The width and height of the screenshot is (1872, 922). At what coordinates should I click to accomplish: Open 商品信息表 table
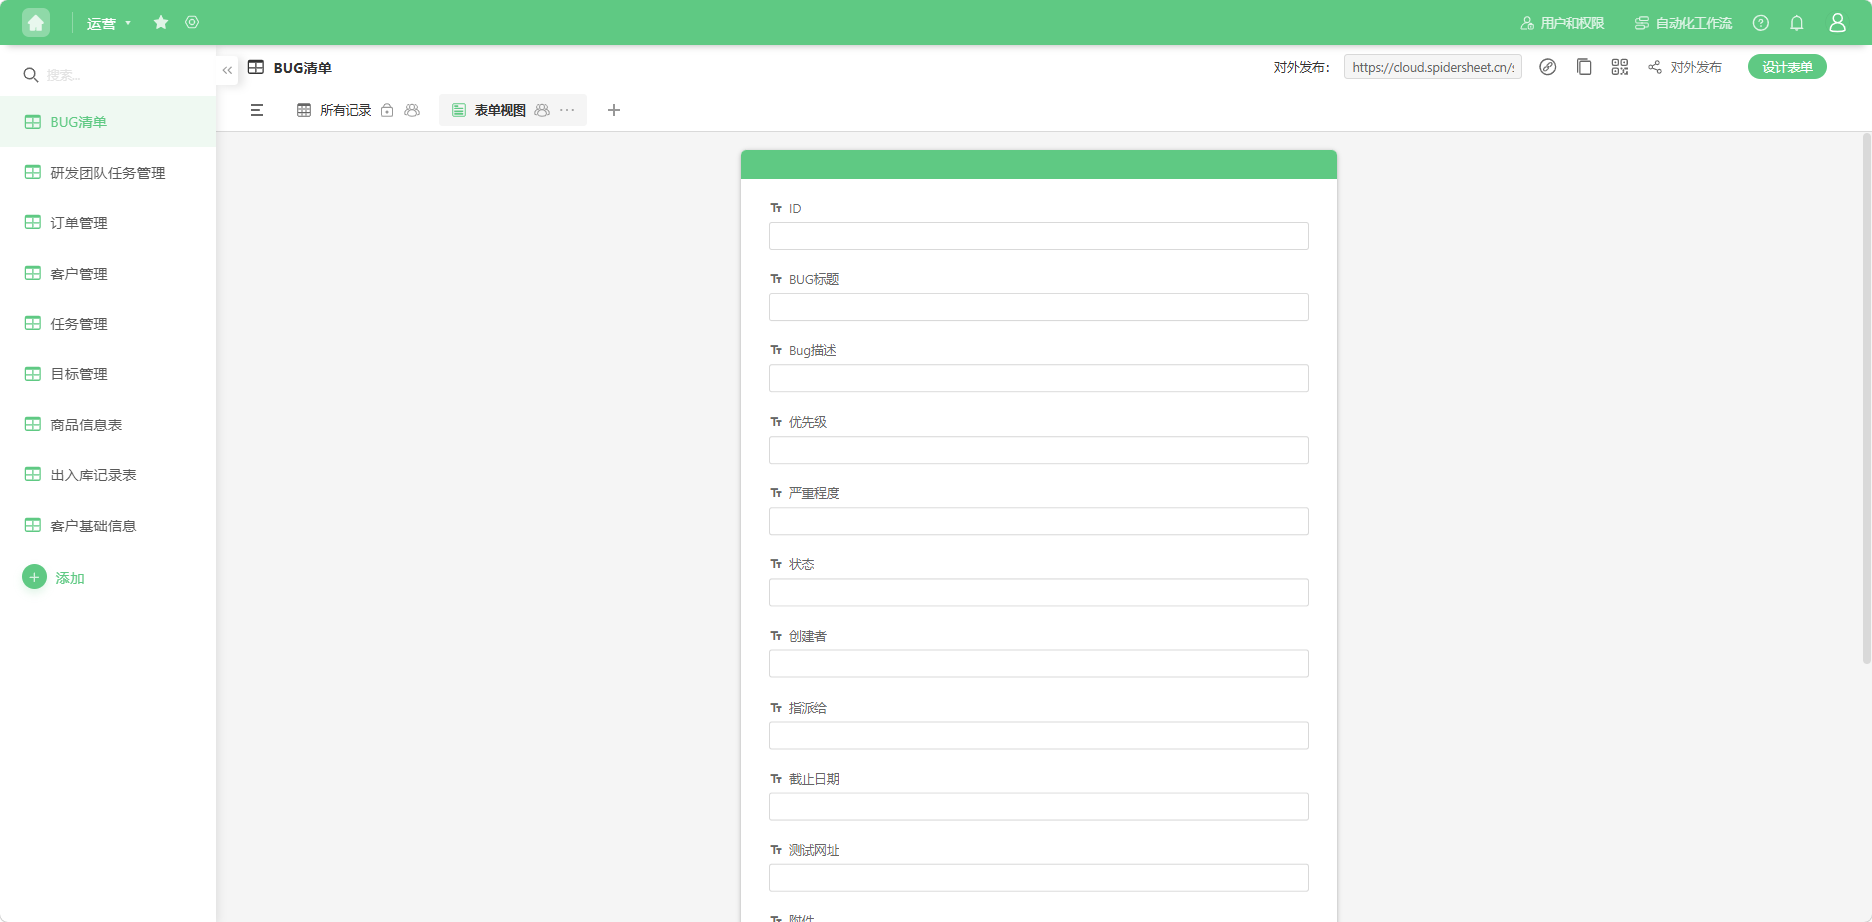(x=108, y=425)
